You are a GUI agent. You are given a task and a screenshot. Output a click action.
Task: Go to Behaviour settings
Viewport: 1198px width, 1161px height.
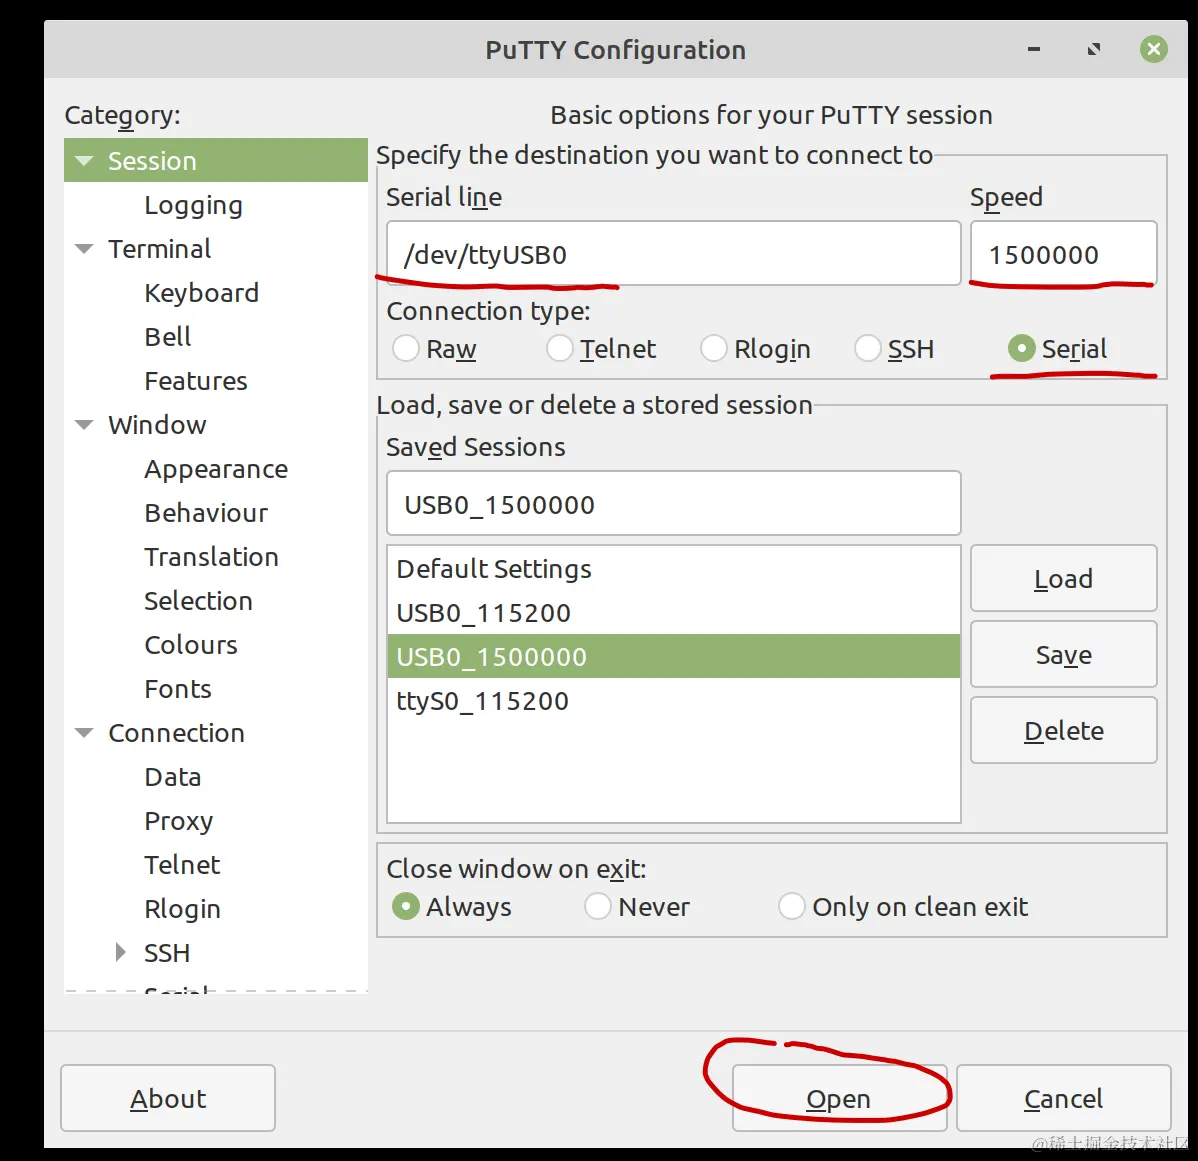click(x=206, y=513)
